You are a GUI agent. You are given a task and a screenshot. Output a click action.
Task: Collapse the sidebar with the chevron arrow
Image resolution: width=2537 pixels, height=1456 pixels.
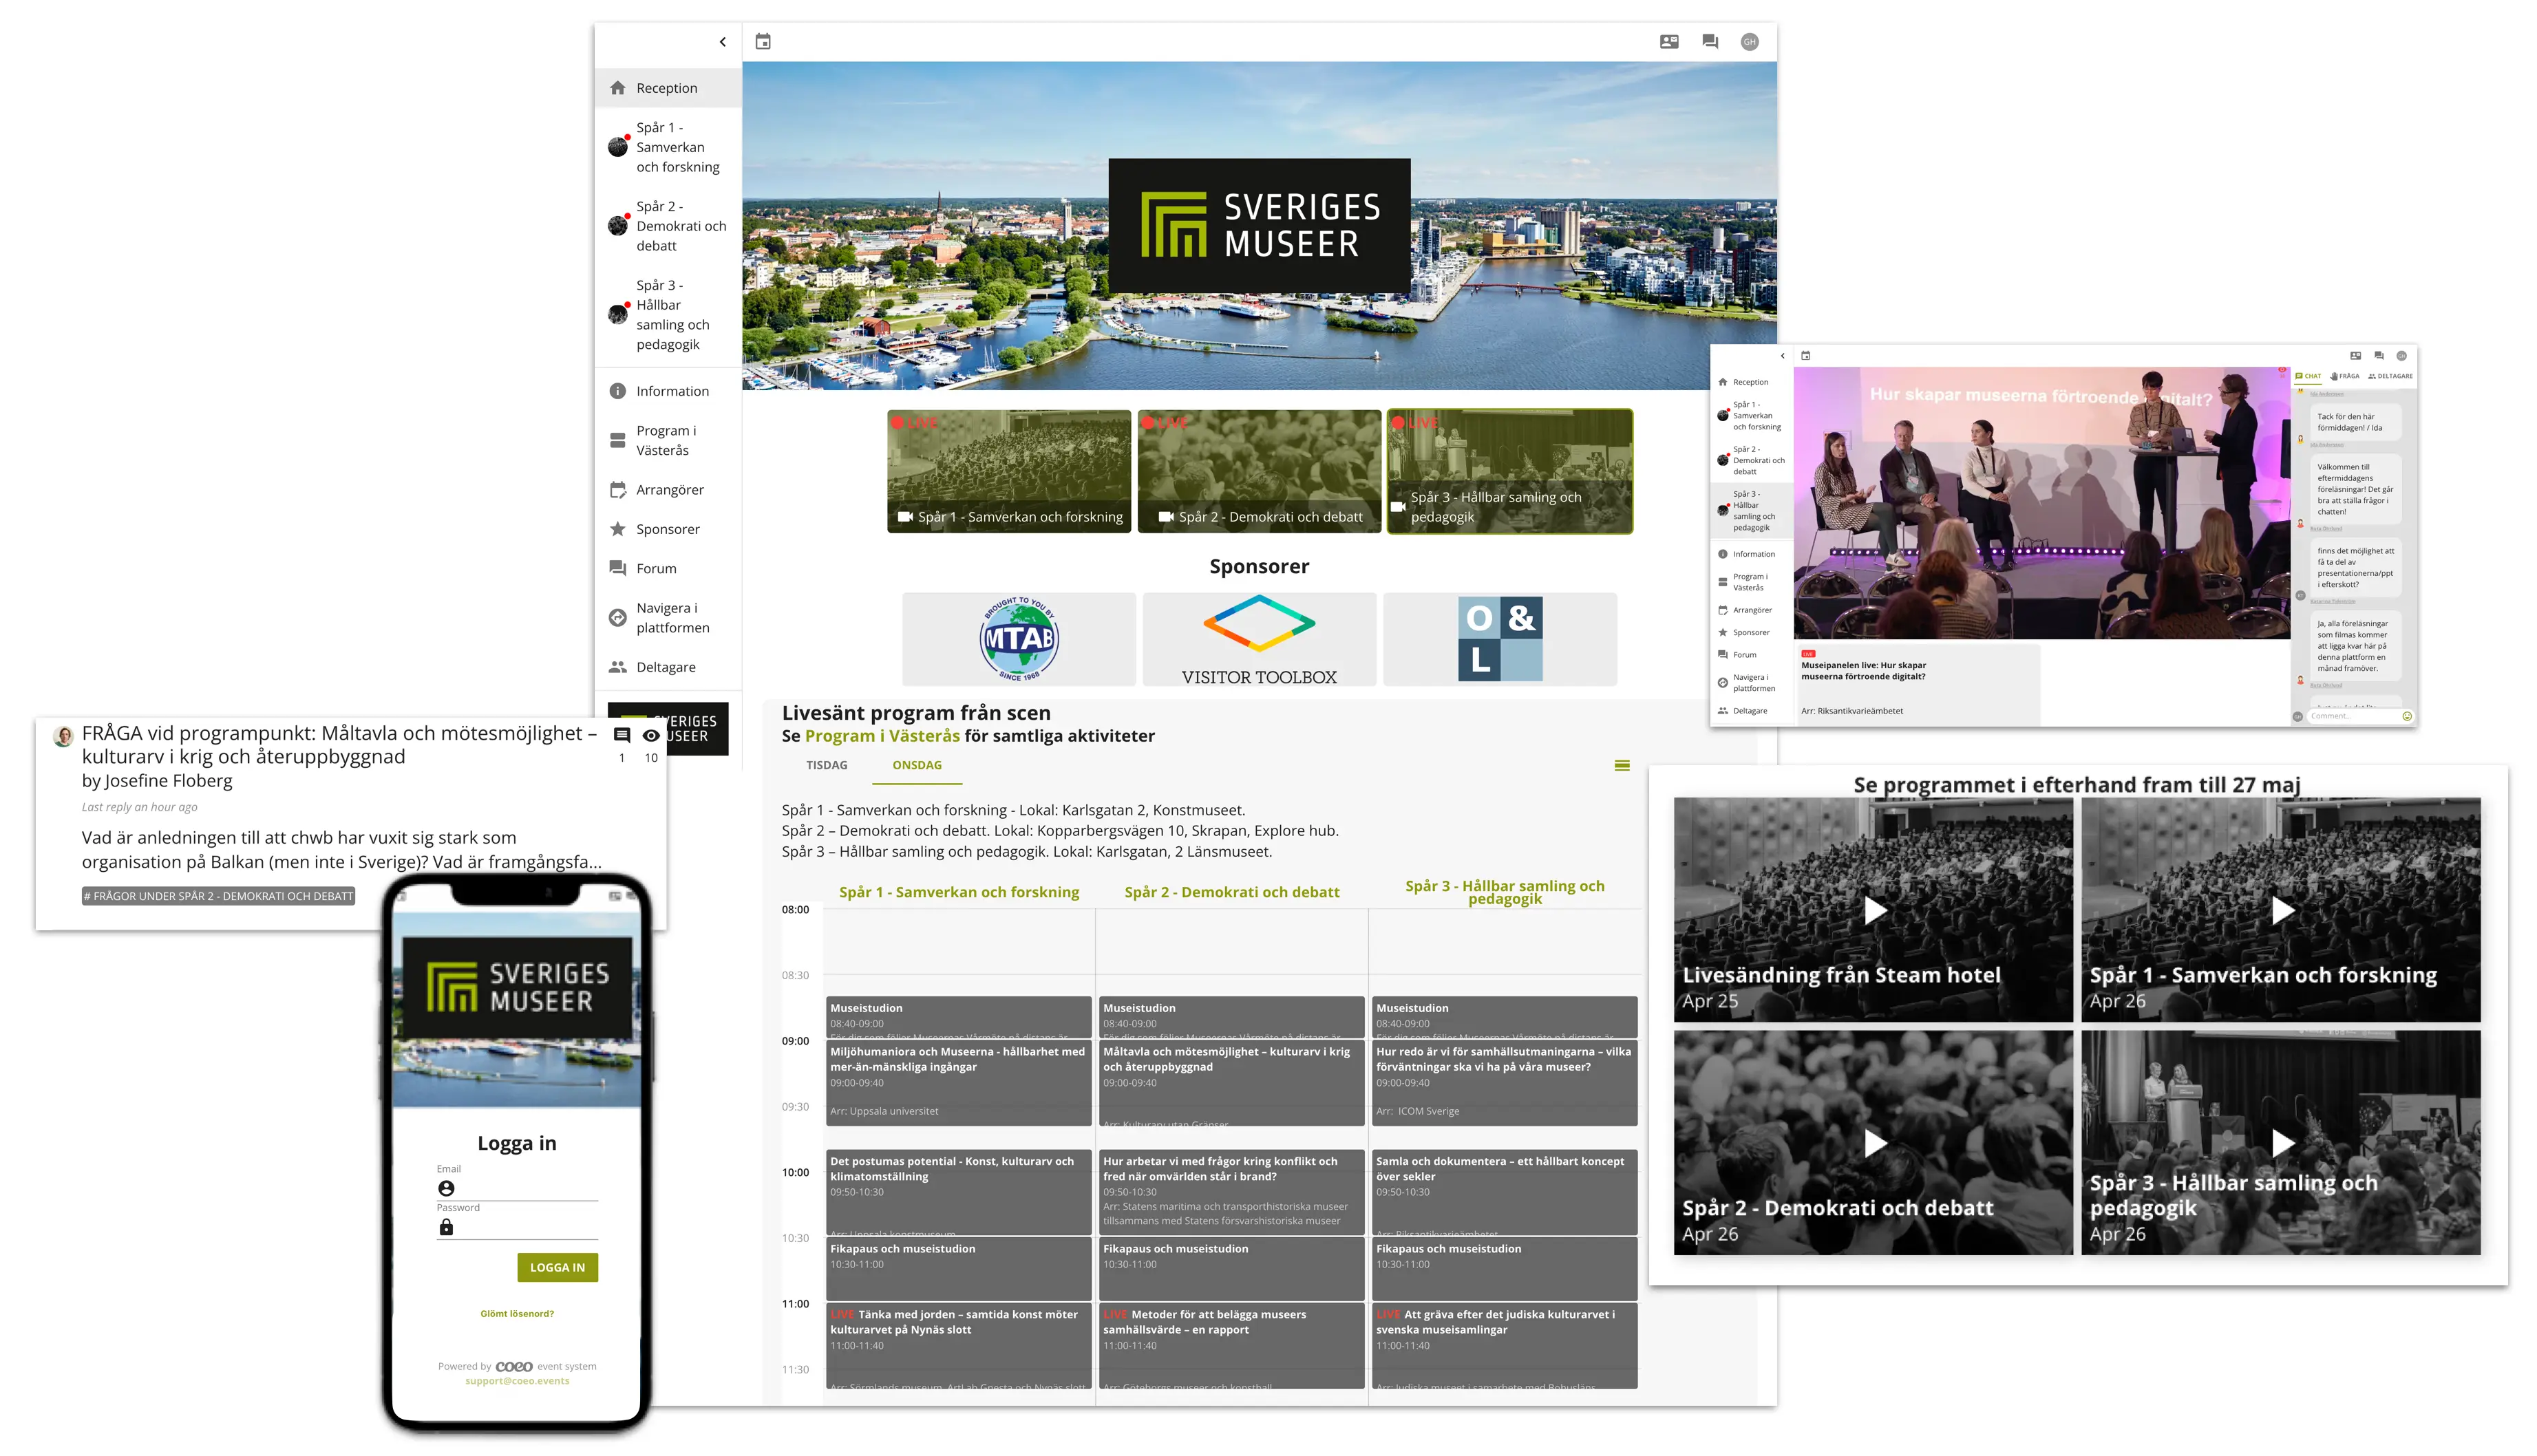click(722, 42)
